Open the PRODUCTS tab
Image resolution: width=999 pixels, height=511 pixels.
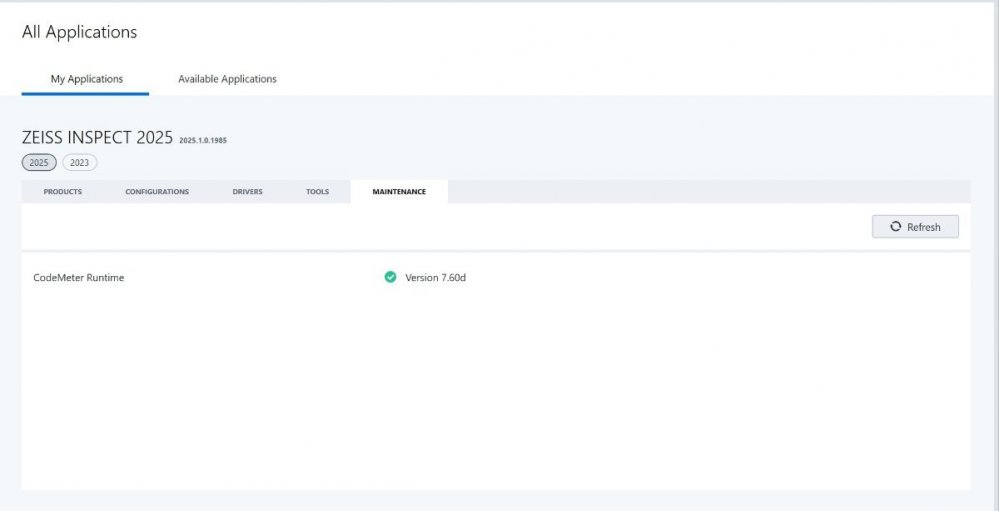pos(62,192)
